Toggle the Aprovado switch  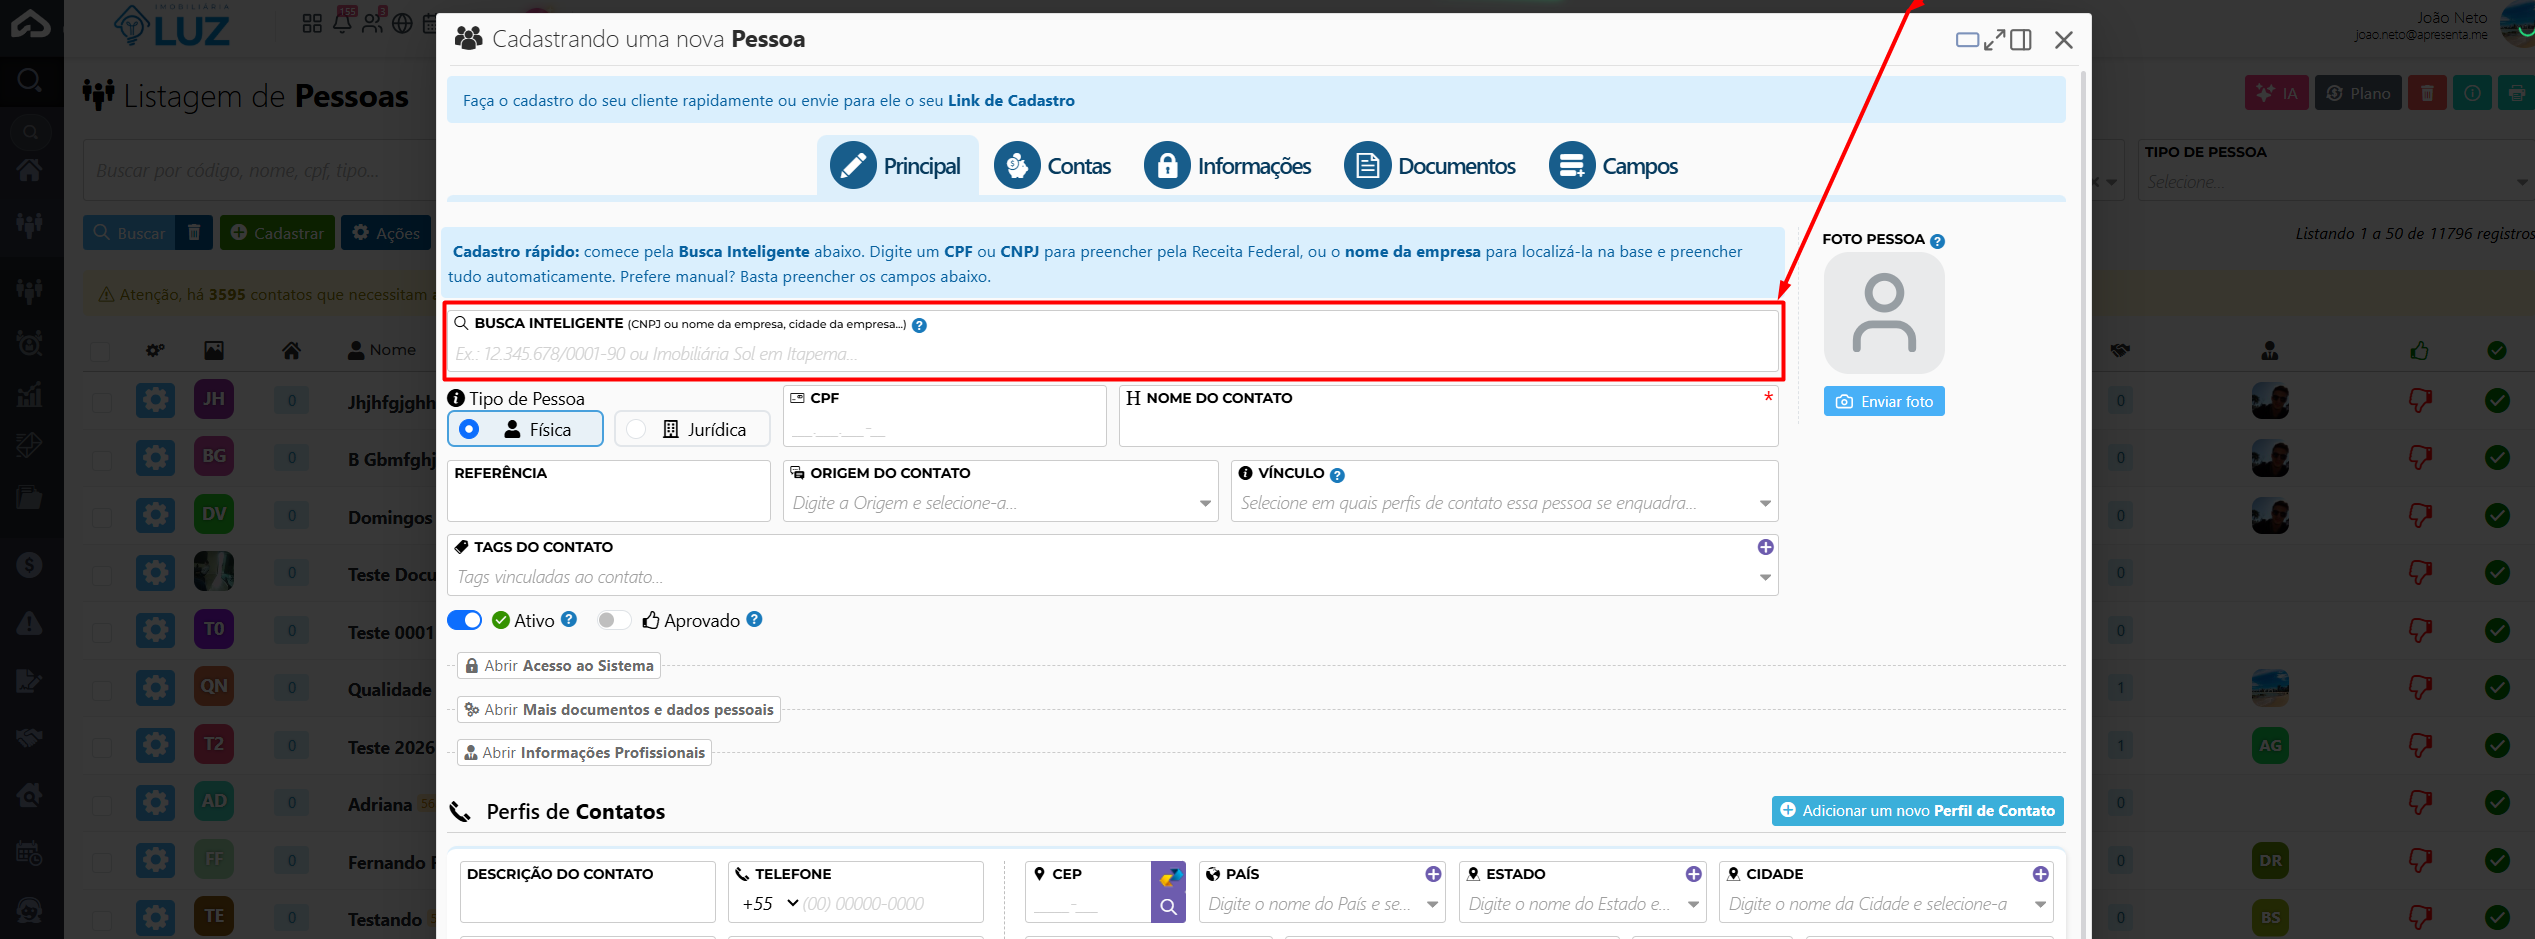tap(613, 620)
